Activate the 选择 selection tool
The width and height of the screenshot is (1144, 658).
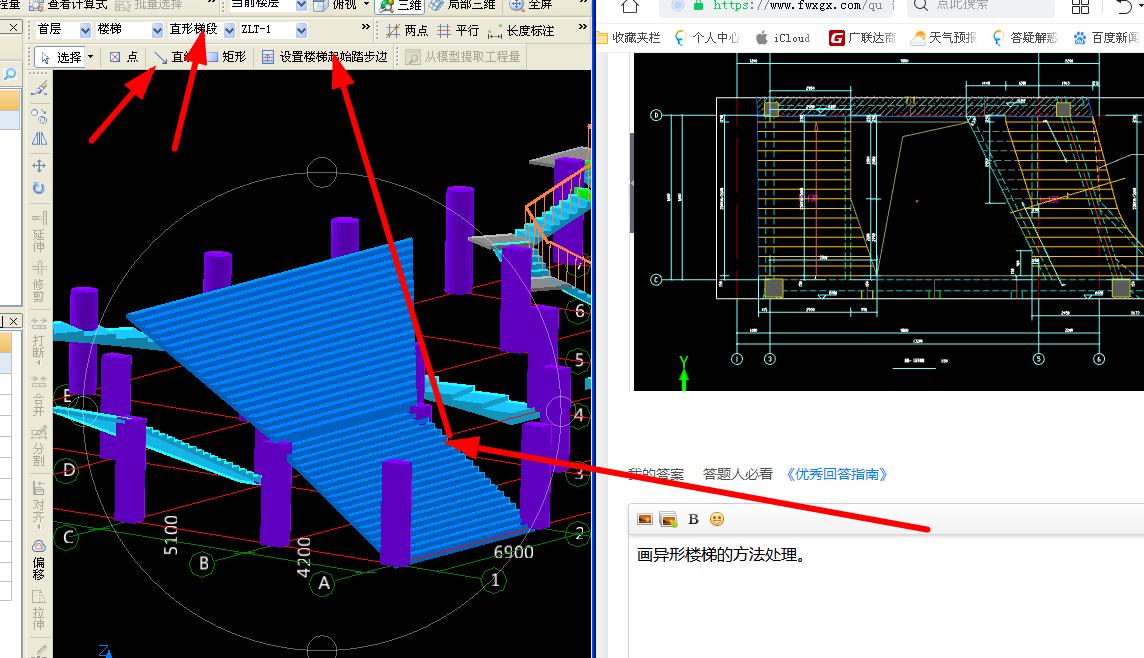pyautogui.click(x=61, y=57)
